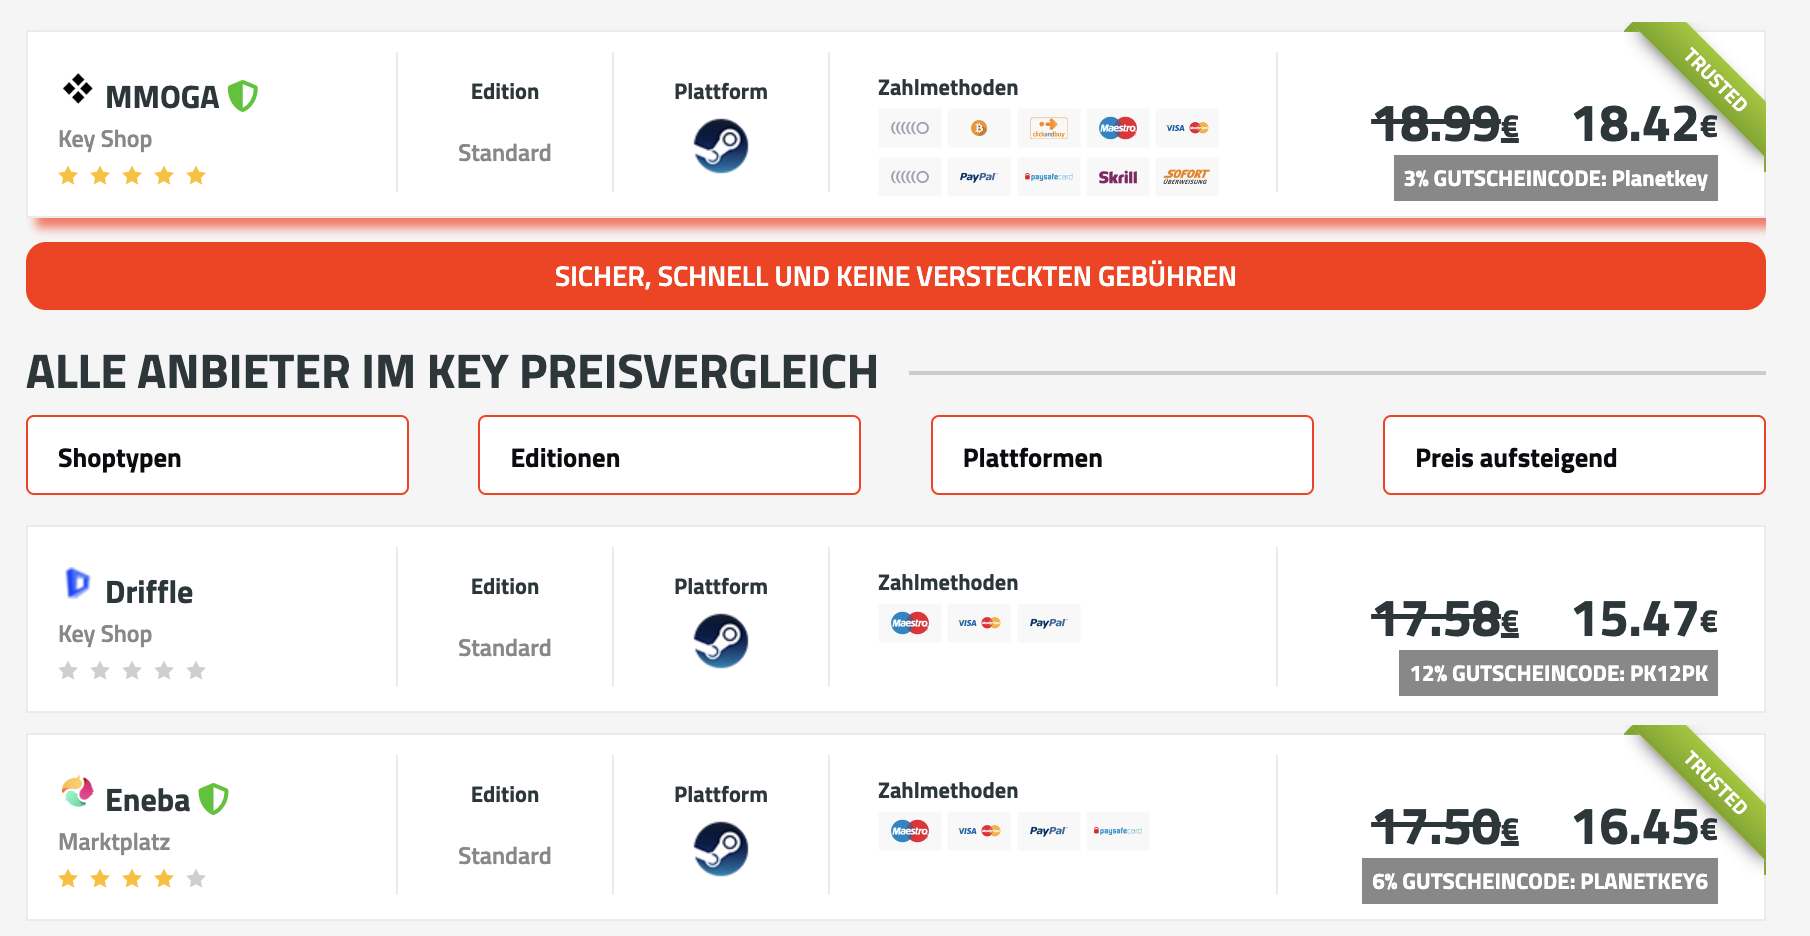Change sorting via Preis aufsteigend dropdown

(x=1574, y=455)
